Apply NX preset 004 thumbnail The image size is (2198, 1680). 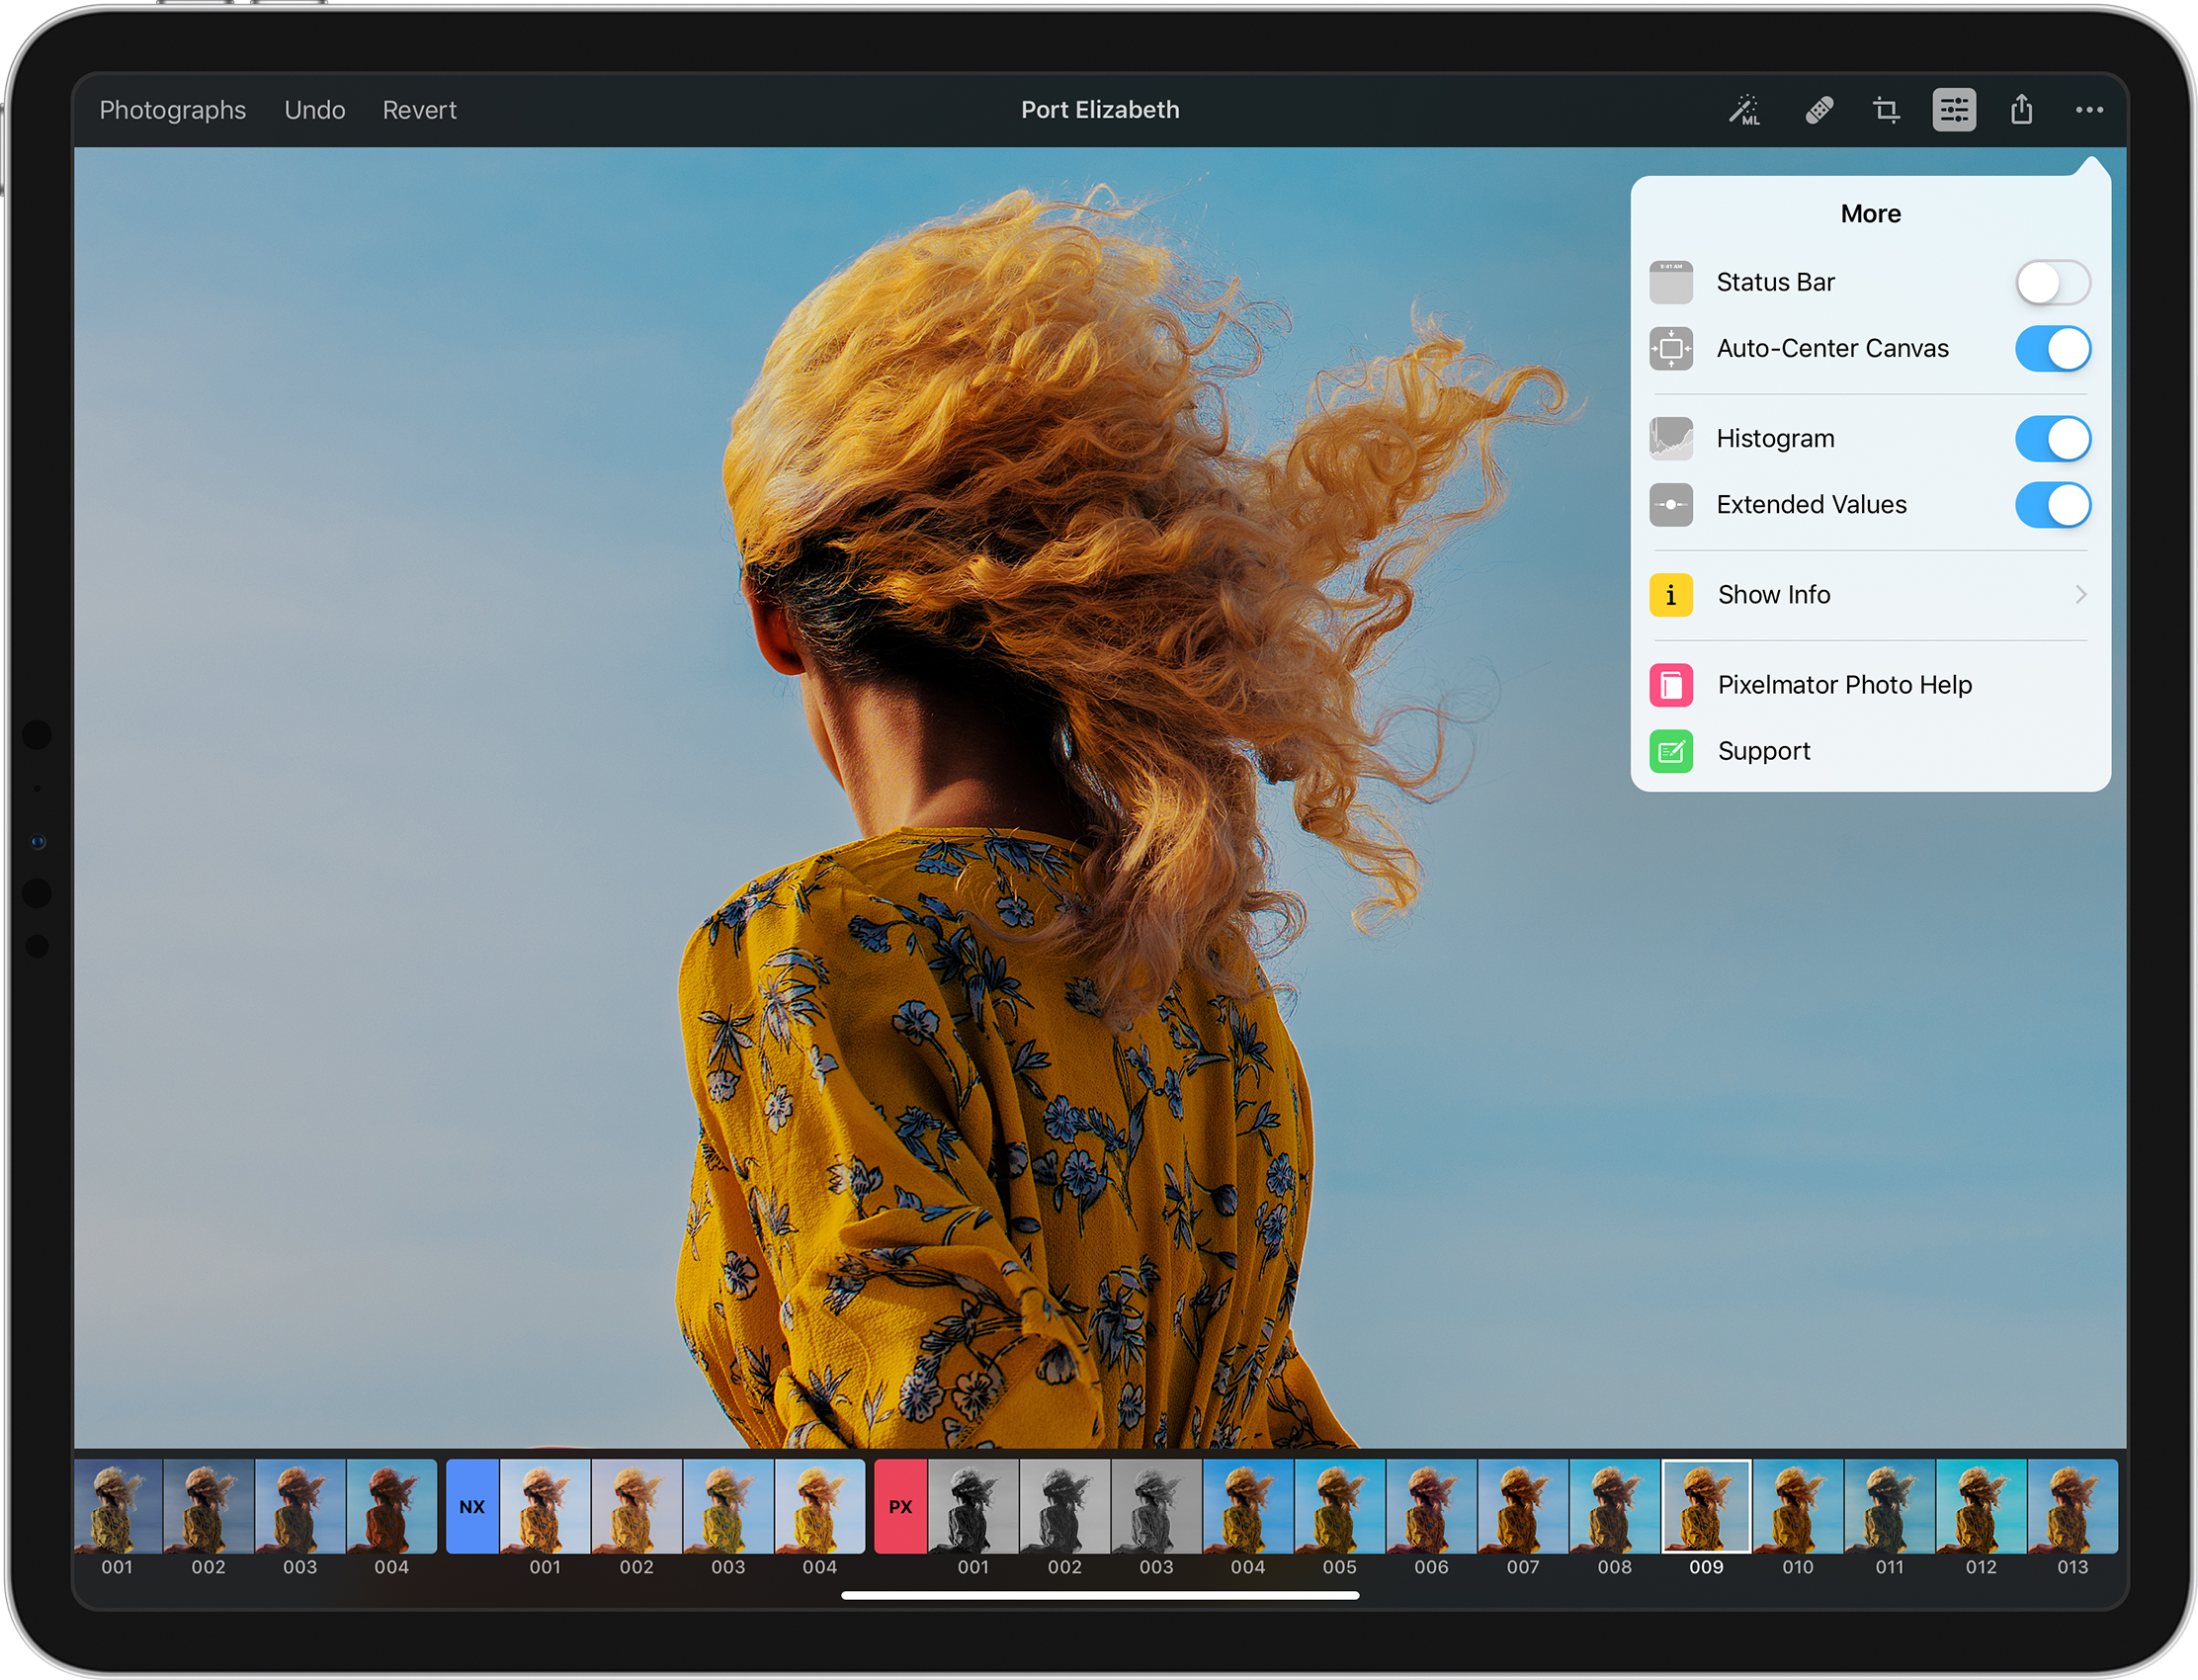pos(820,1506)
